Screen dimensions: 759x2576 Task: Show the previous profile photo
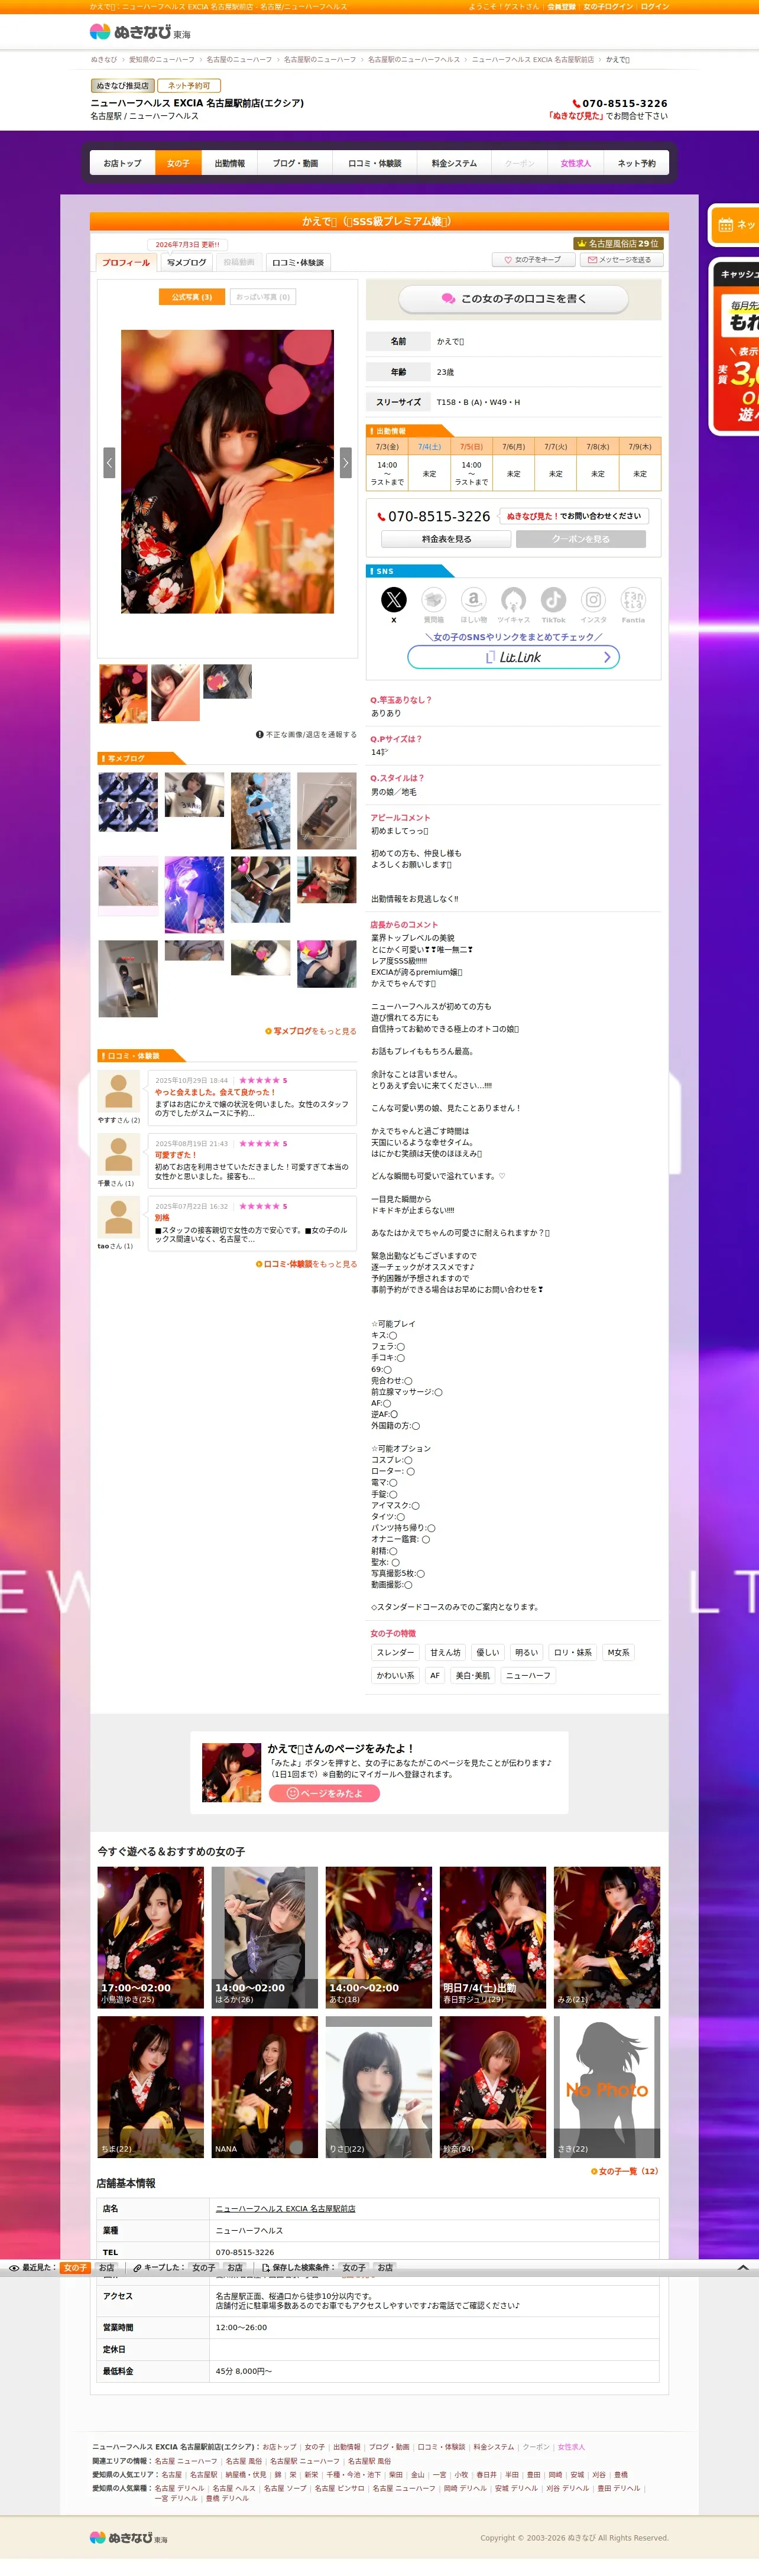109,462
